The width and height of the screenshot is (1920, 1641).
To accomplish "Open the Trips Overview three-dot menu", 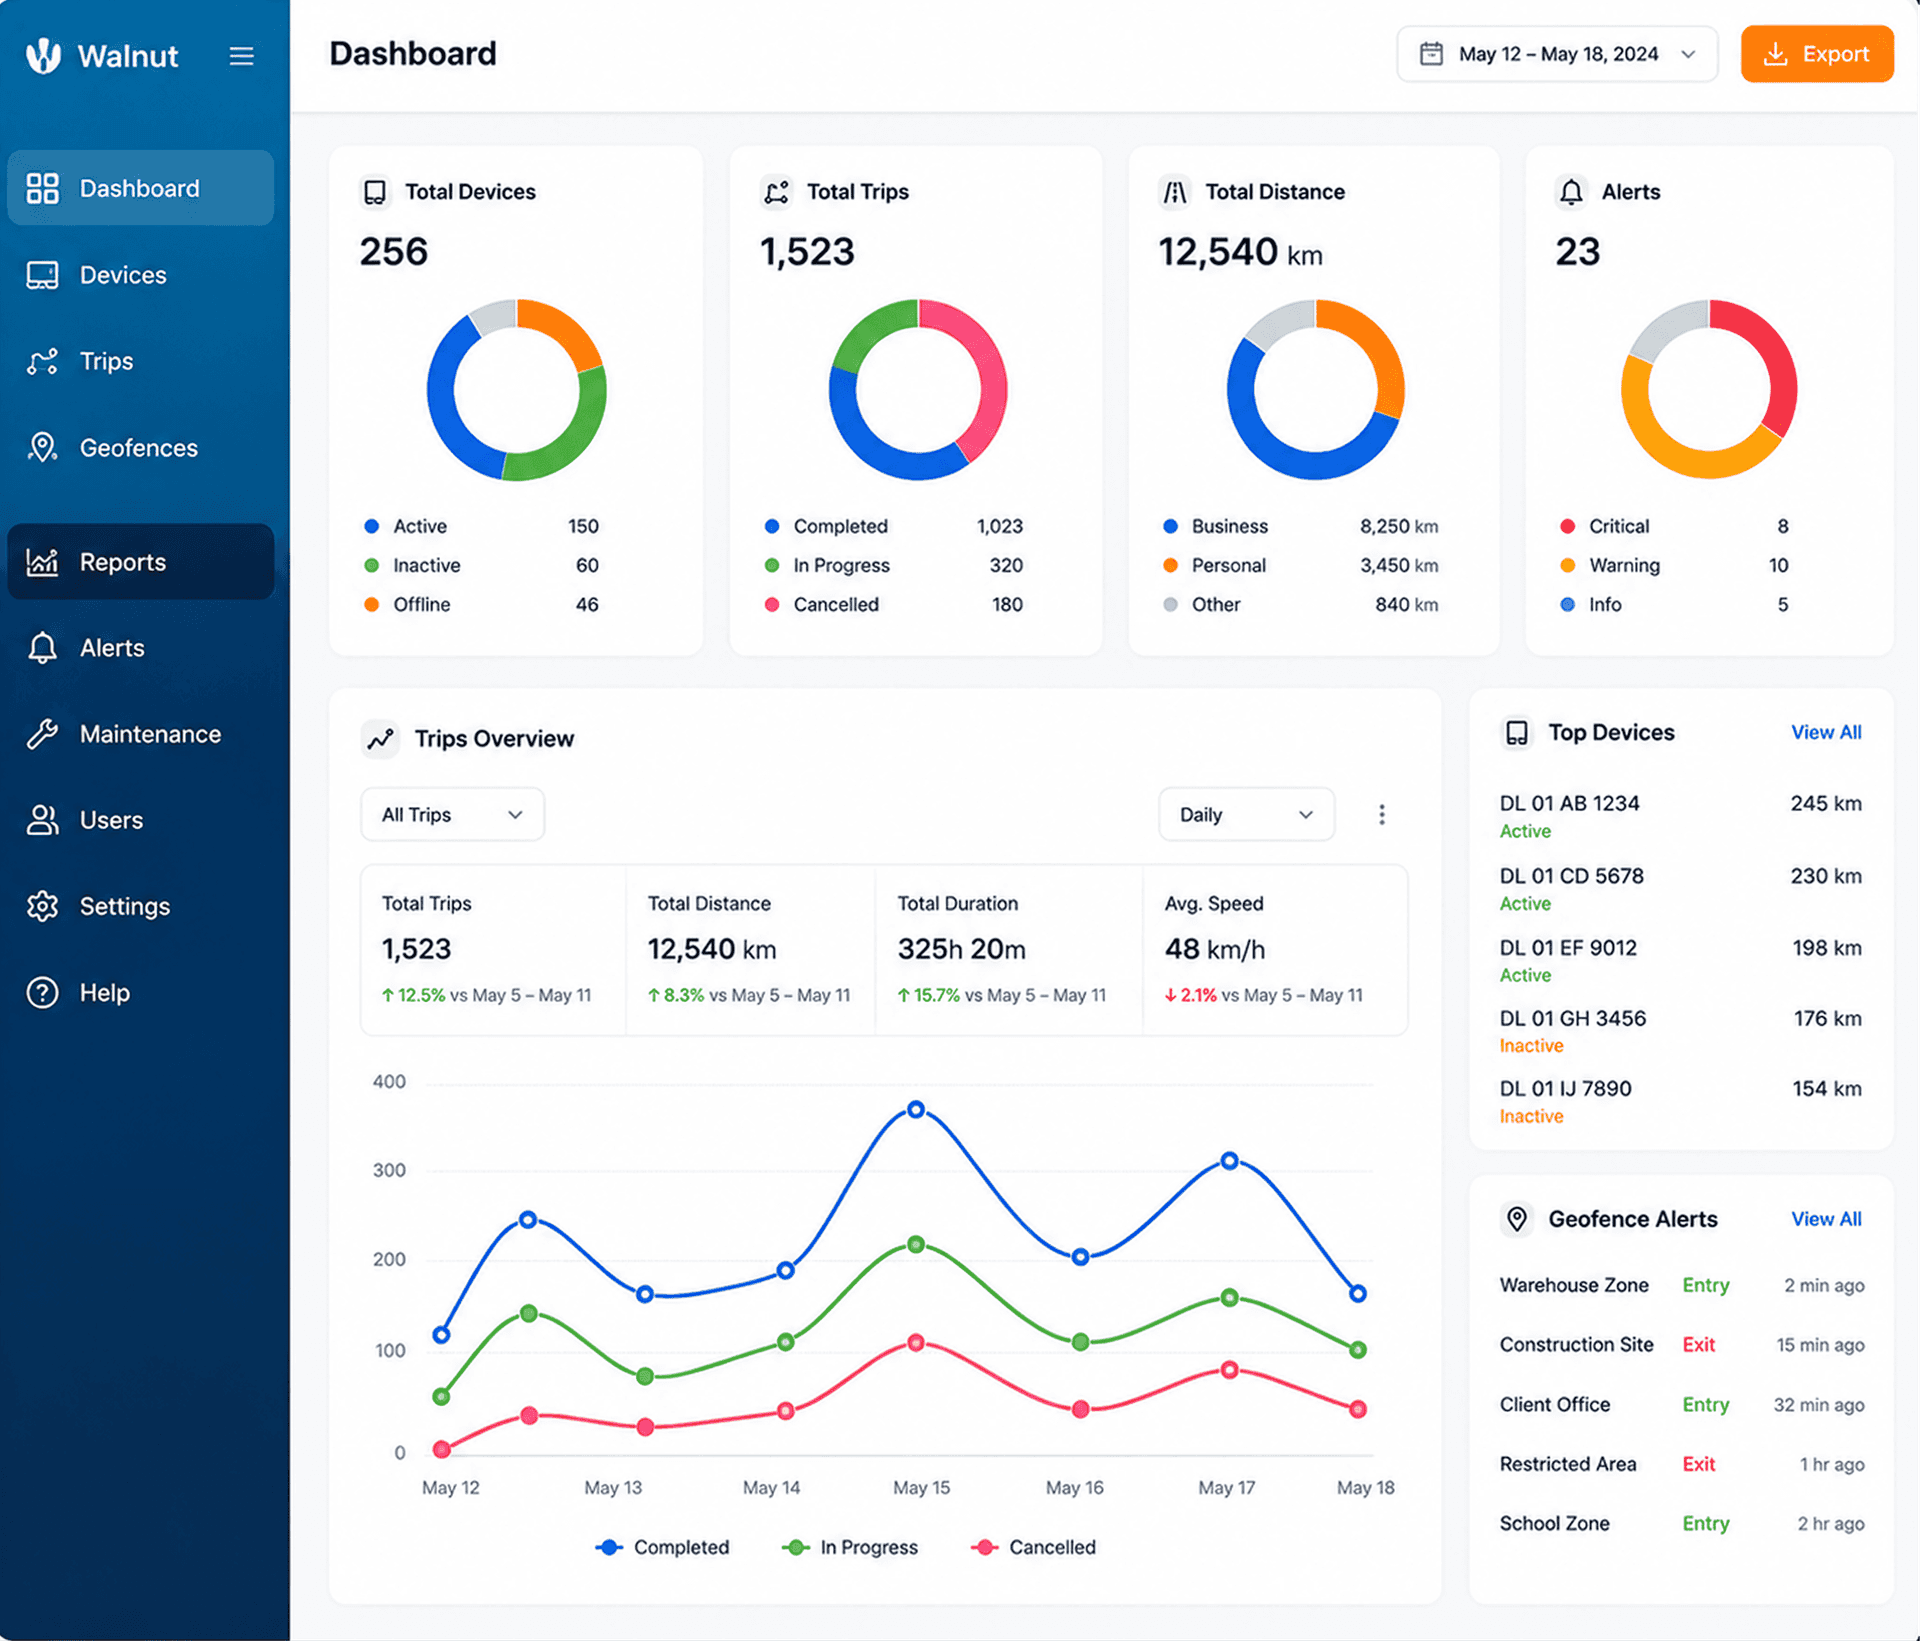I will [1381, 815].
